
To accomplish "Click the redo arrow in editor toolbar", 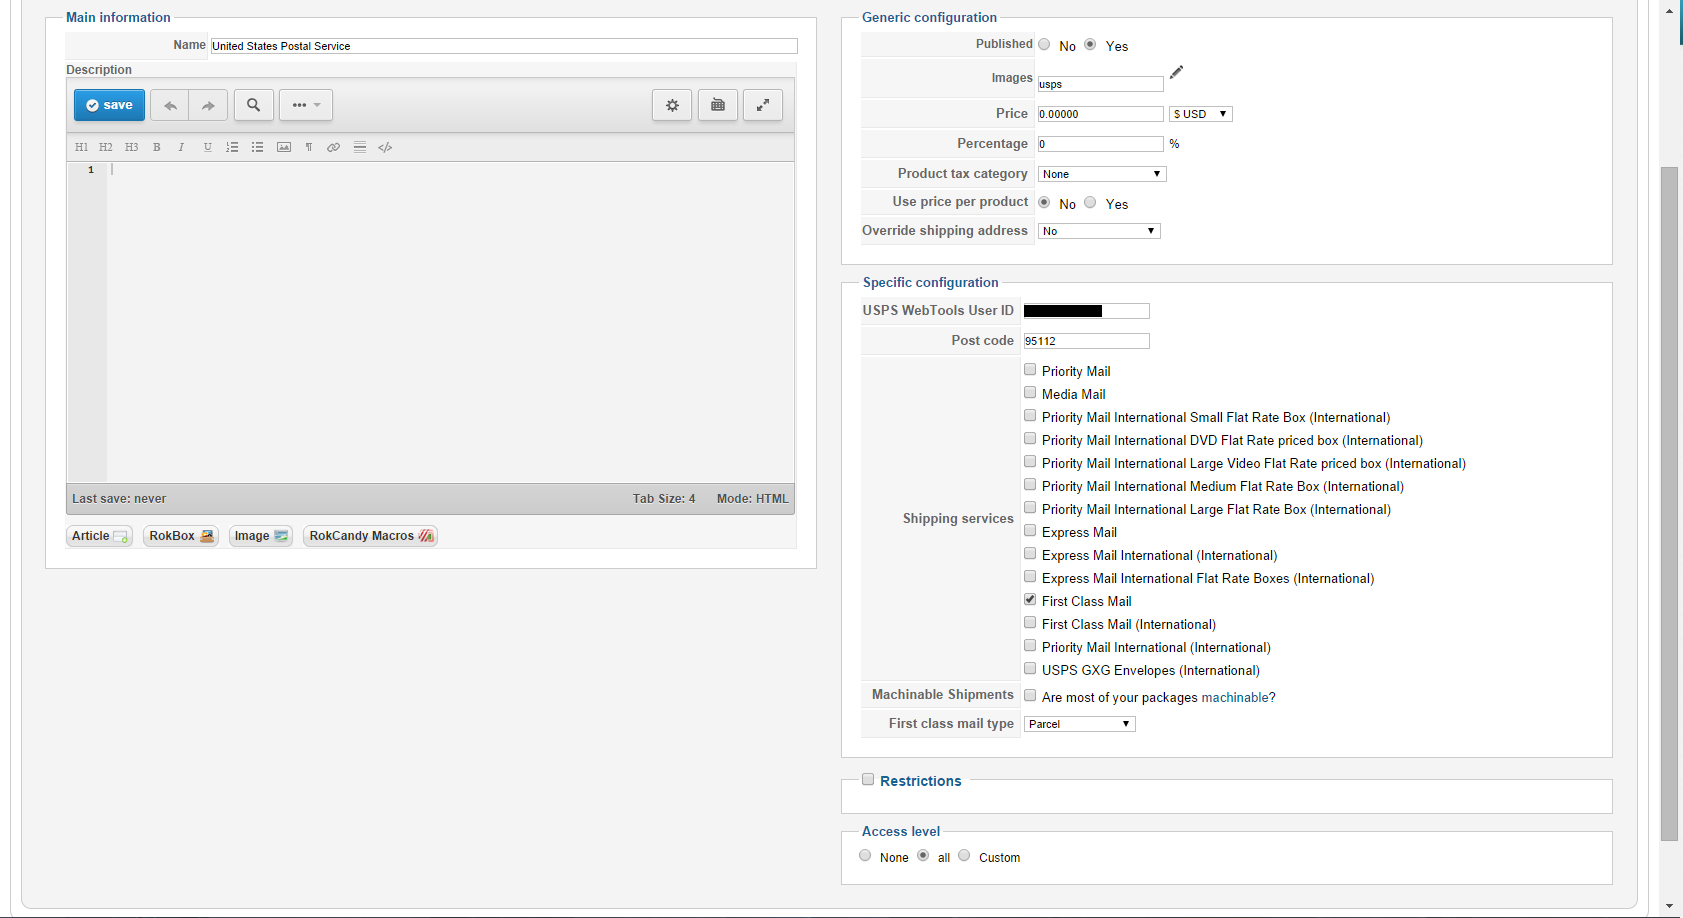I will (x=208, y=105).
